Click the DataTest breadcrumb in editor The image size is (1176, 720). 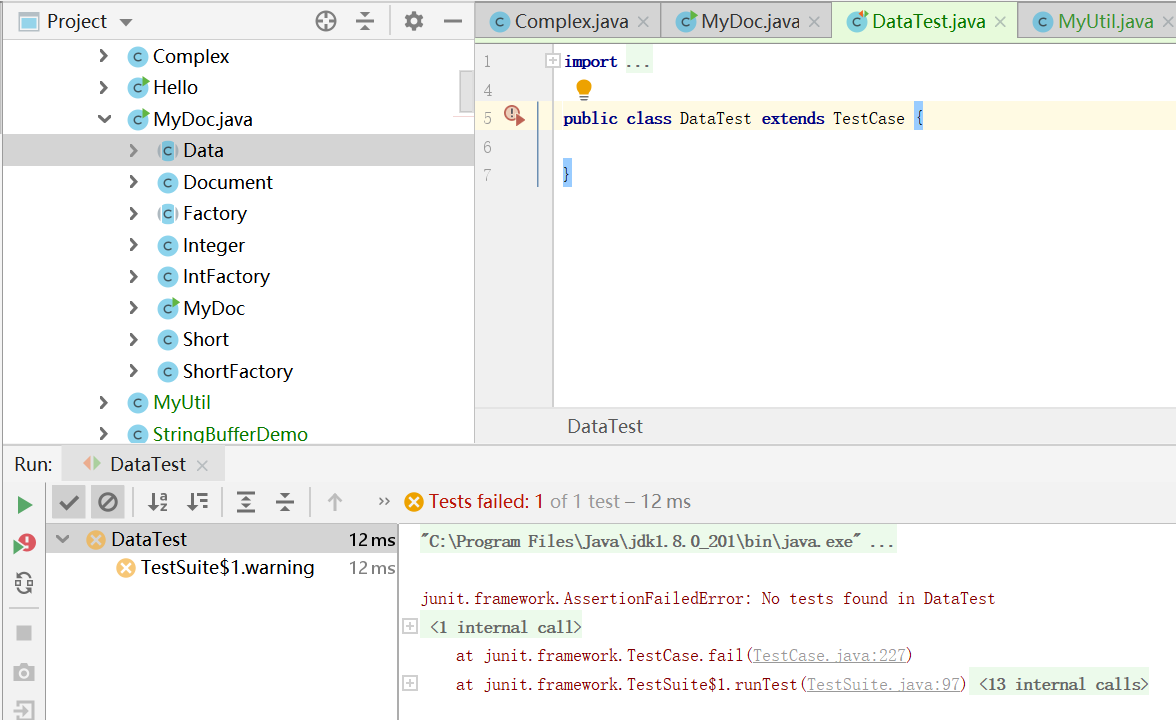(x=604, y=427)
